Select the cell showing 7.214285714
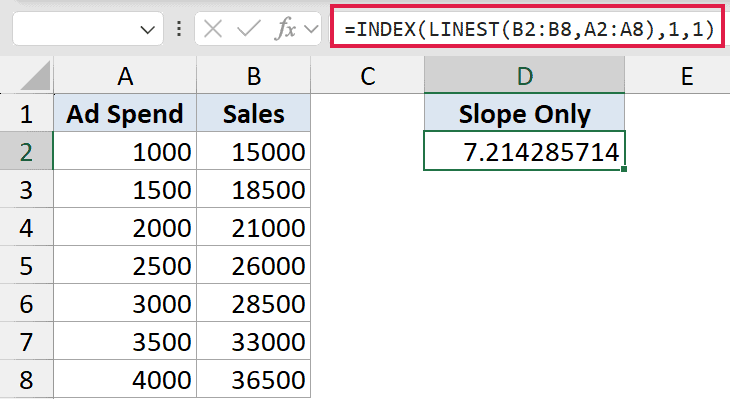Image resolution: width=730 pixels, height=399 pixels. 524,151
